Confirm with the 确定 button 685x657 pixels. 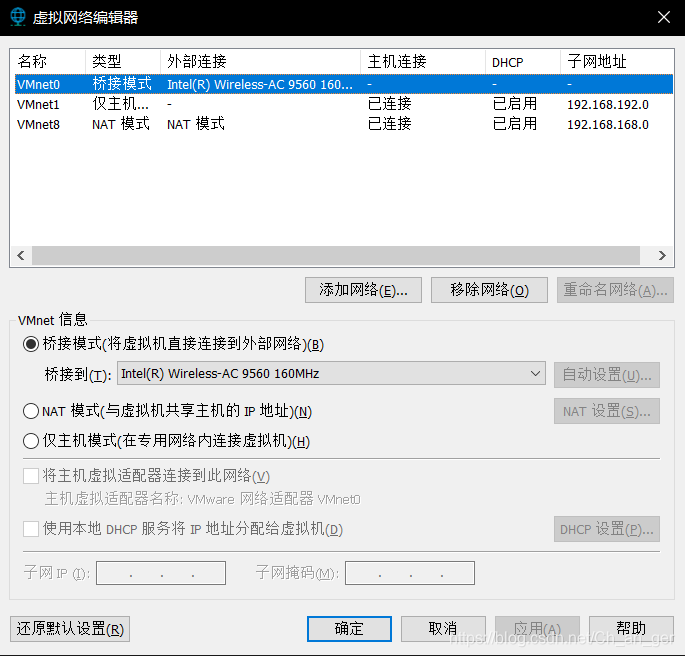[x=349, y=629]
